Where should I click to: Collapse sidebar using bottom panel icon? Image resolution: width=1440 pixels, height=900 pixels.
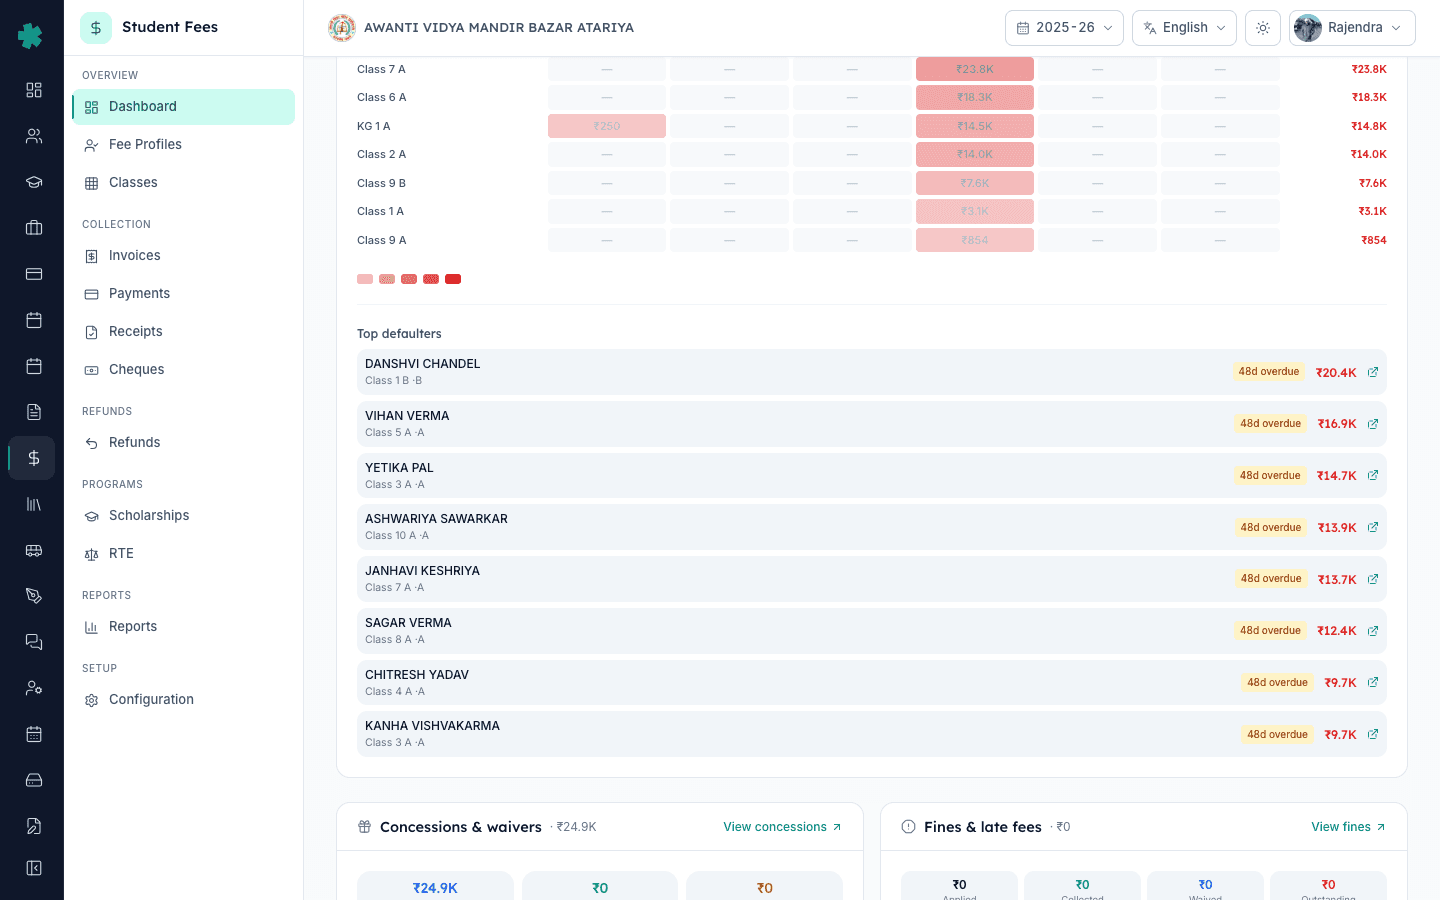pos(34,868)
